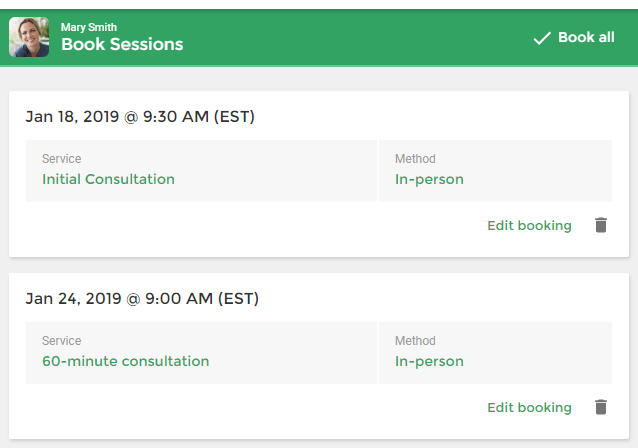Click the Jan 18, 2019 9:30 AM heading
Viewport: 638px width, 448px height.
point(140,117)
